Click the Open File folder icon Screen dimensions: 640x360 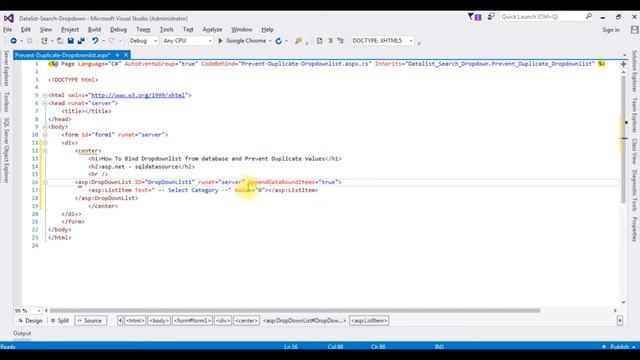tap(60, 41)
